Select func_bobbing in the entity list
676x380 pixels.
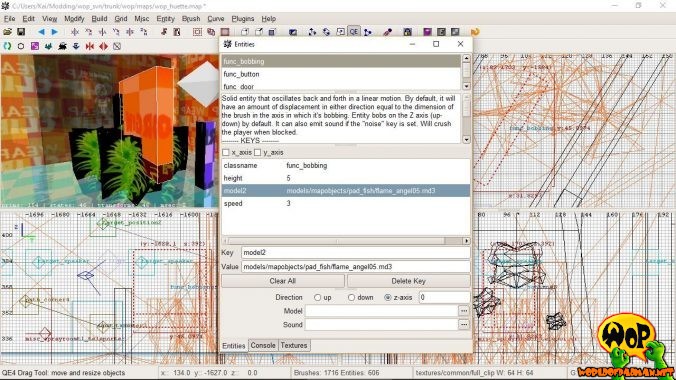pyautogui.click(x=341, y=61)
